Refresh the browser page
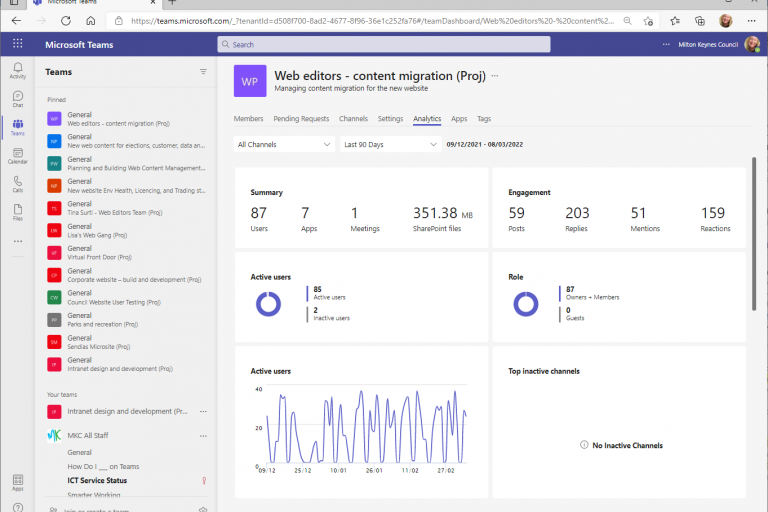 coord(66,21)
